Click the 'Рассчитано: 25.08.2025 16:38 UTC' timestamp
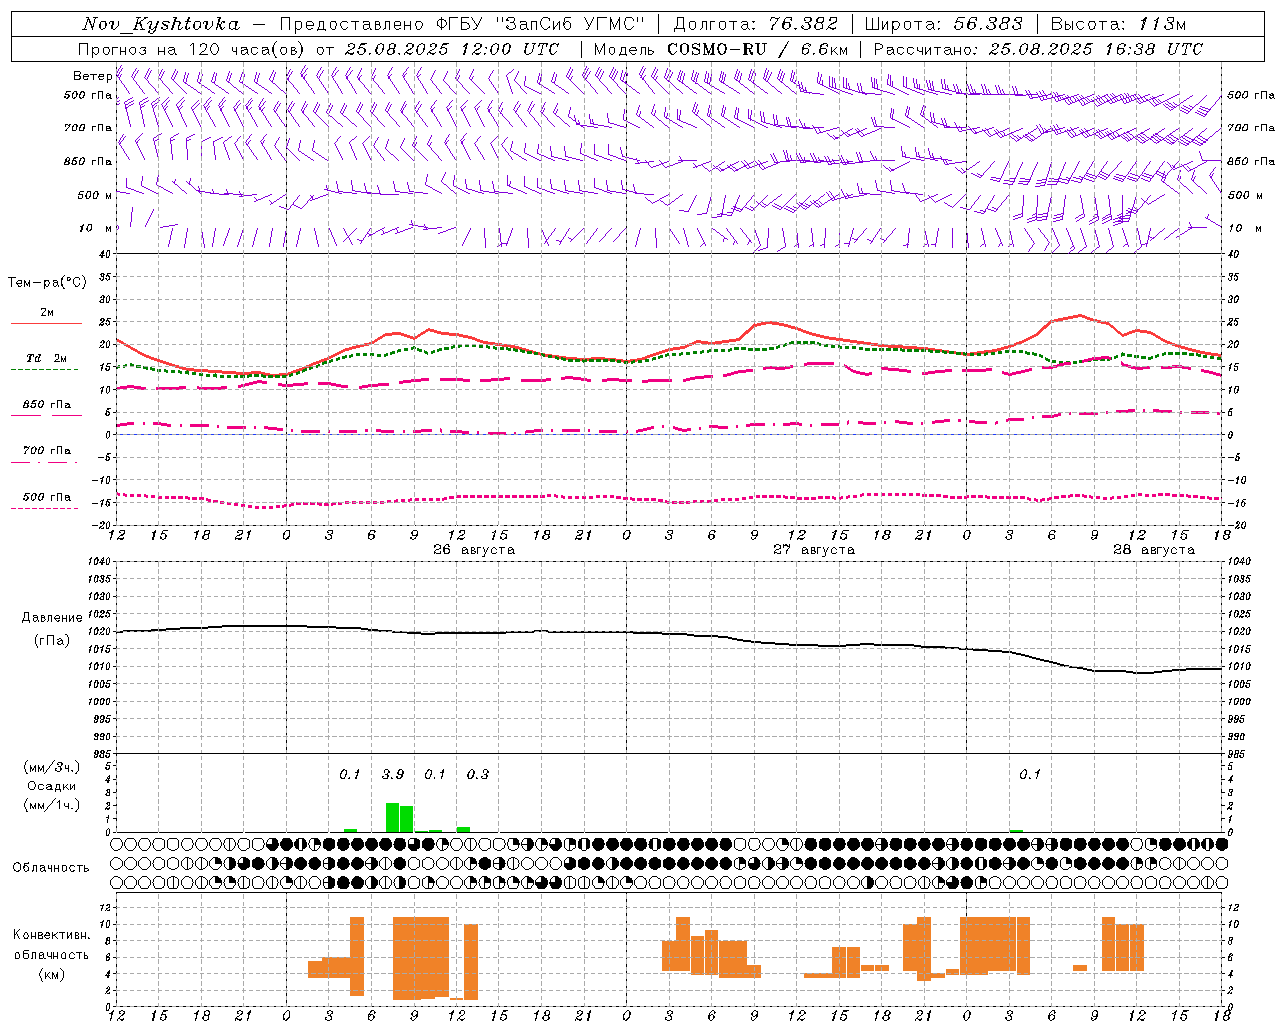Image resolution: width=1280 pixels, height=1024 pixels. (1038, 49)
